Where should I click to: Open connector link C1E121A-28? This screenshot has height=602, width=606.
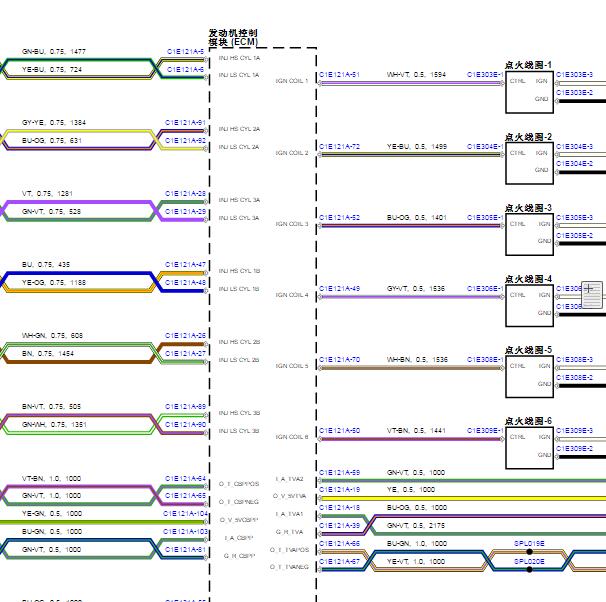coord(185,194)
